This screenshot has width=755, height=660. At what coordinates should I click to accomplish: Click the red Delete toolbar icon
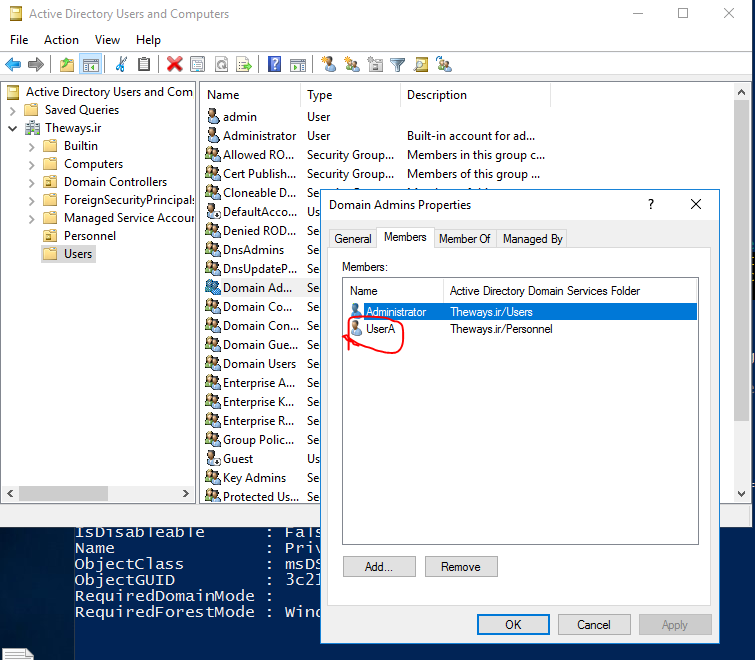click(174, 64)
